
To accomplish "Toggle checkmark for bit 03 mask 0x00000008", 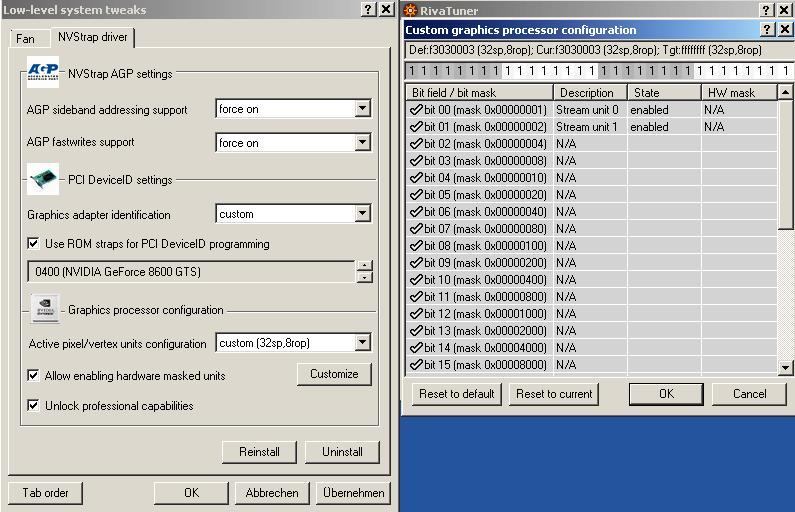I will 416,161.
